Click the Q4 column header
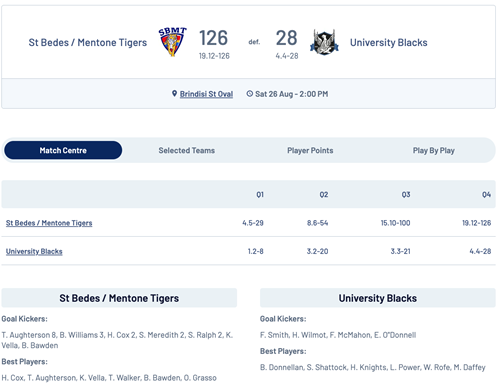 pyautogui.click(x=486, y=195)
